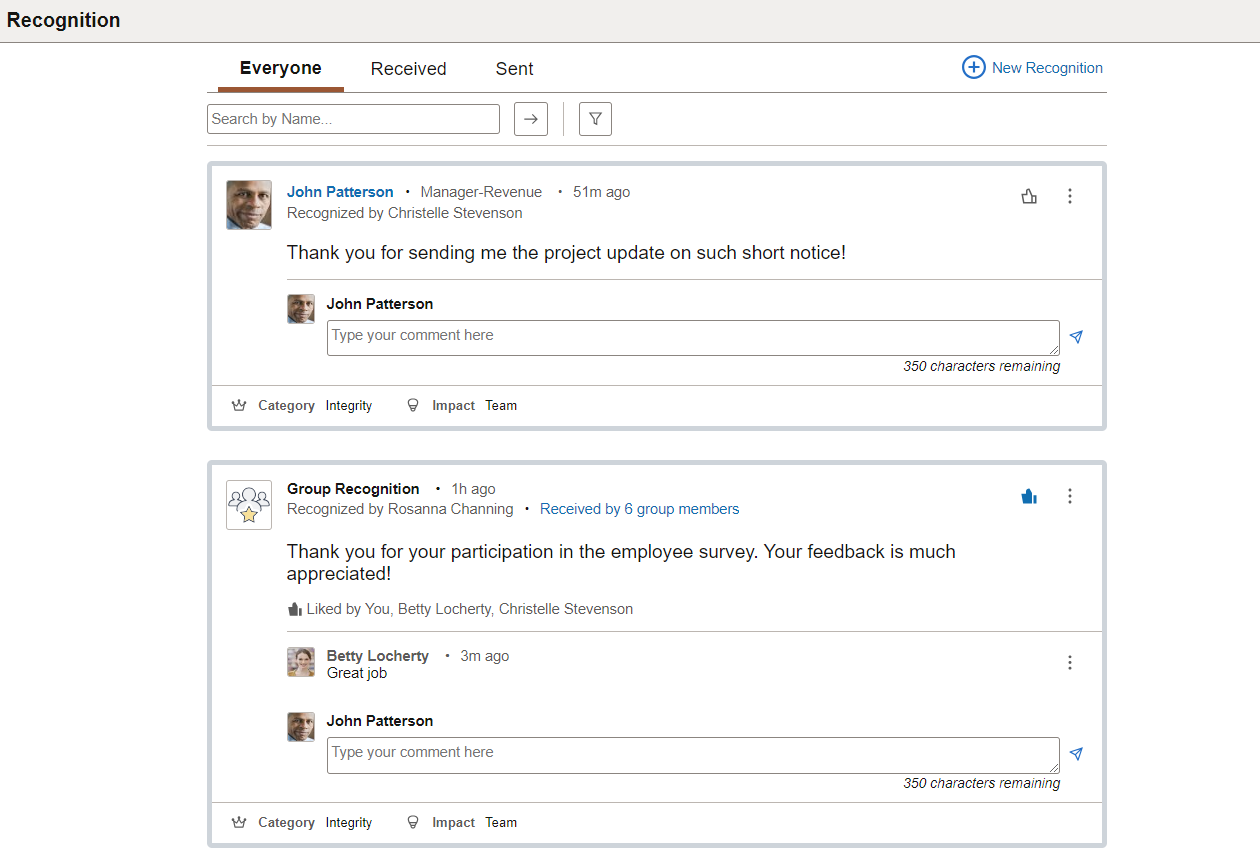The height and width of the screenshot is (857, 1260).
Task: Unlike the Group Recognition post
Action: coord(1029,496)
